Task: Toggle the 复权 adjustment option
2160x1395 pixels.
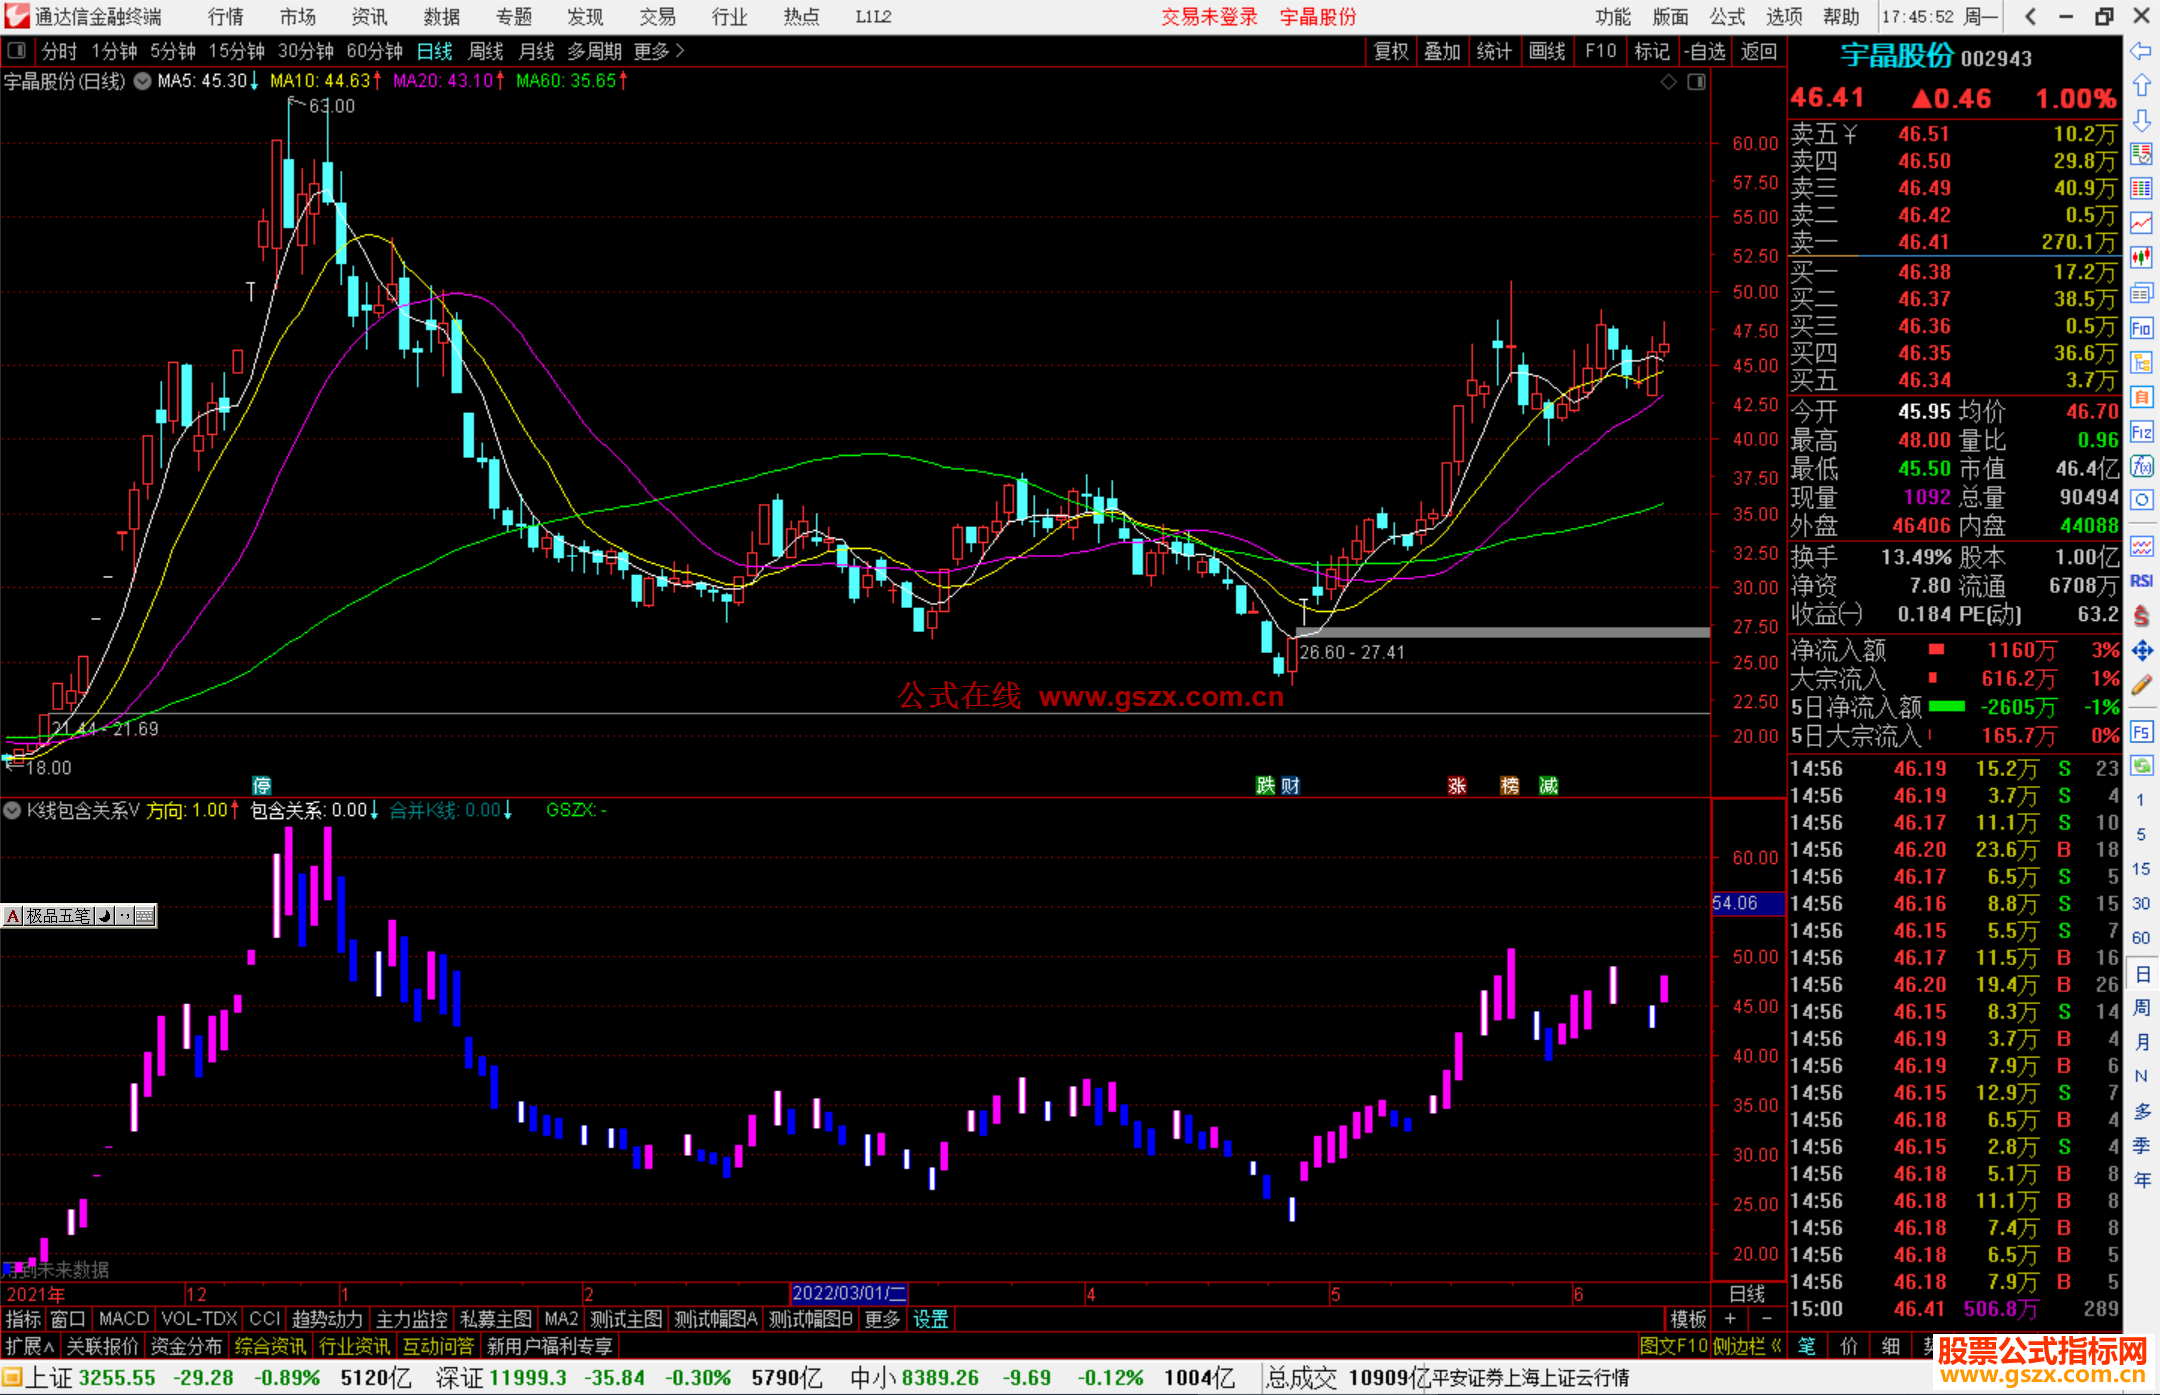Action: pos(1391,51)
